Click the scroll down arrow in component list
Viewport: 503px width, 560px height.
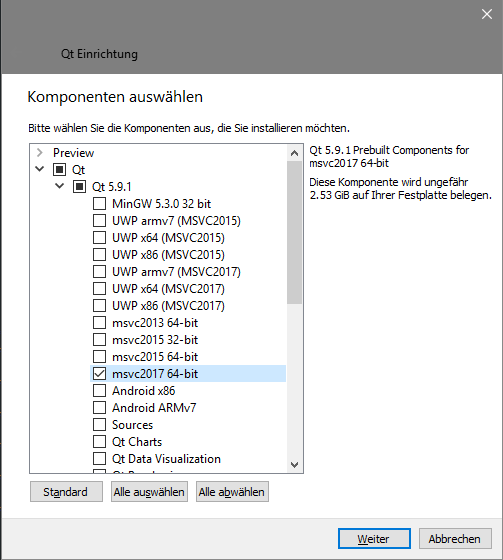294,465
